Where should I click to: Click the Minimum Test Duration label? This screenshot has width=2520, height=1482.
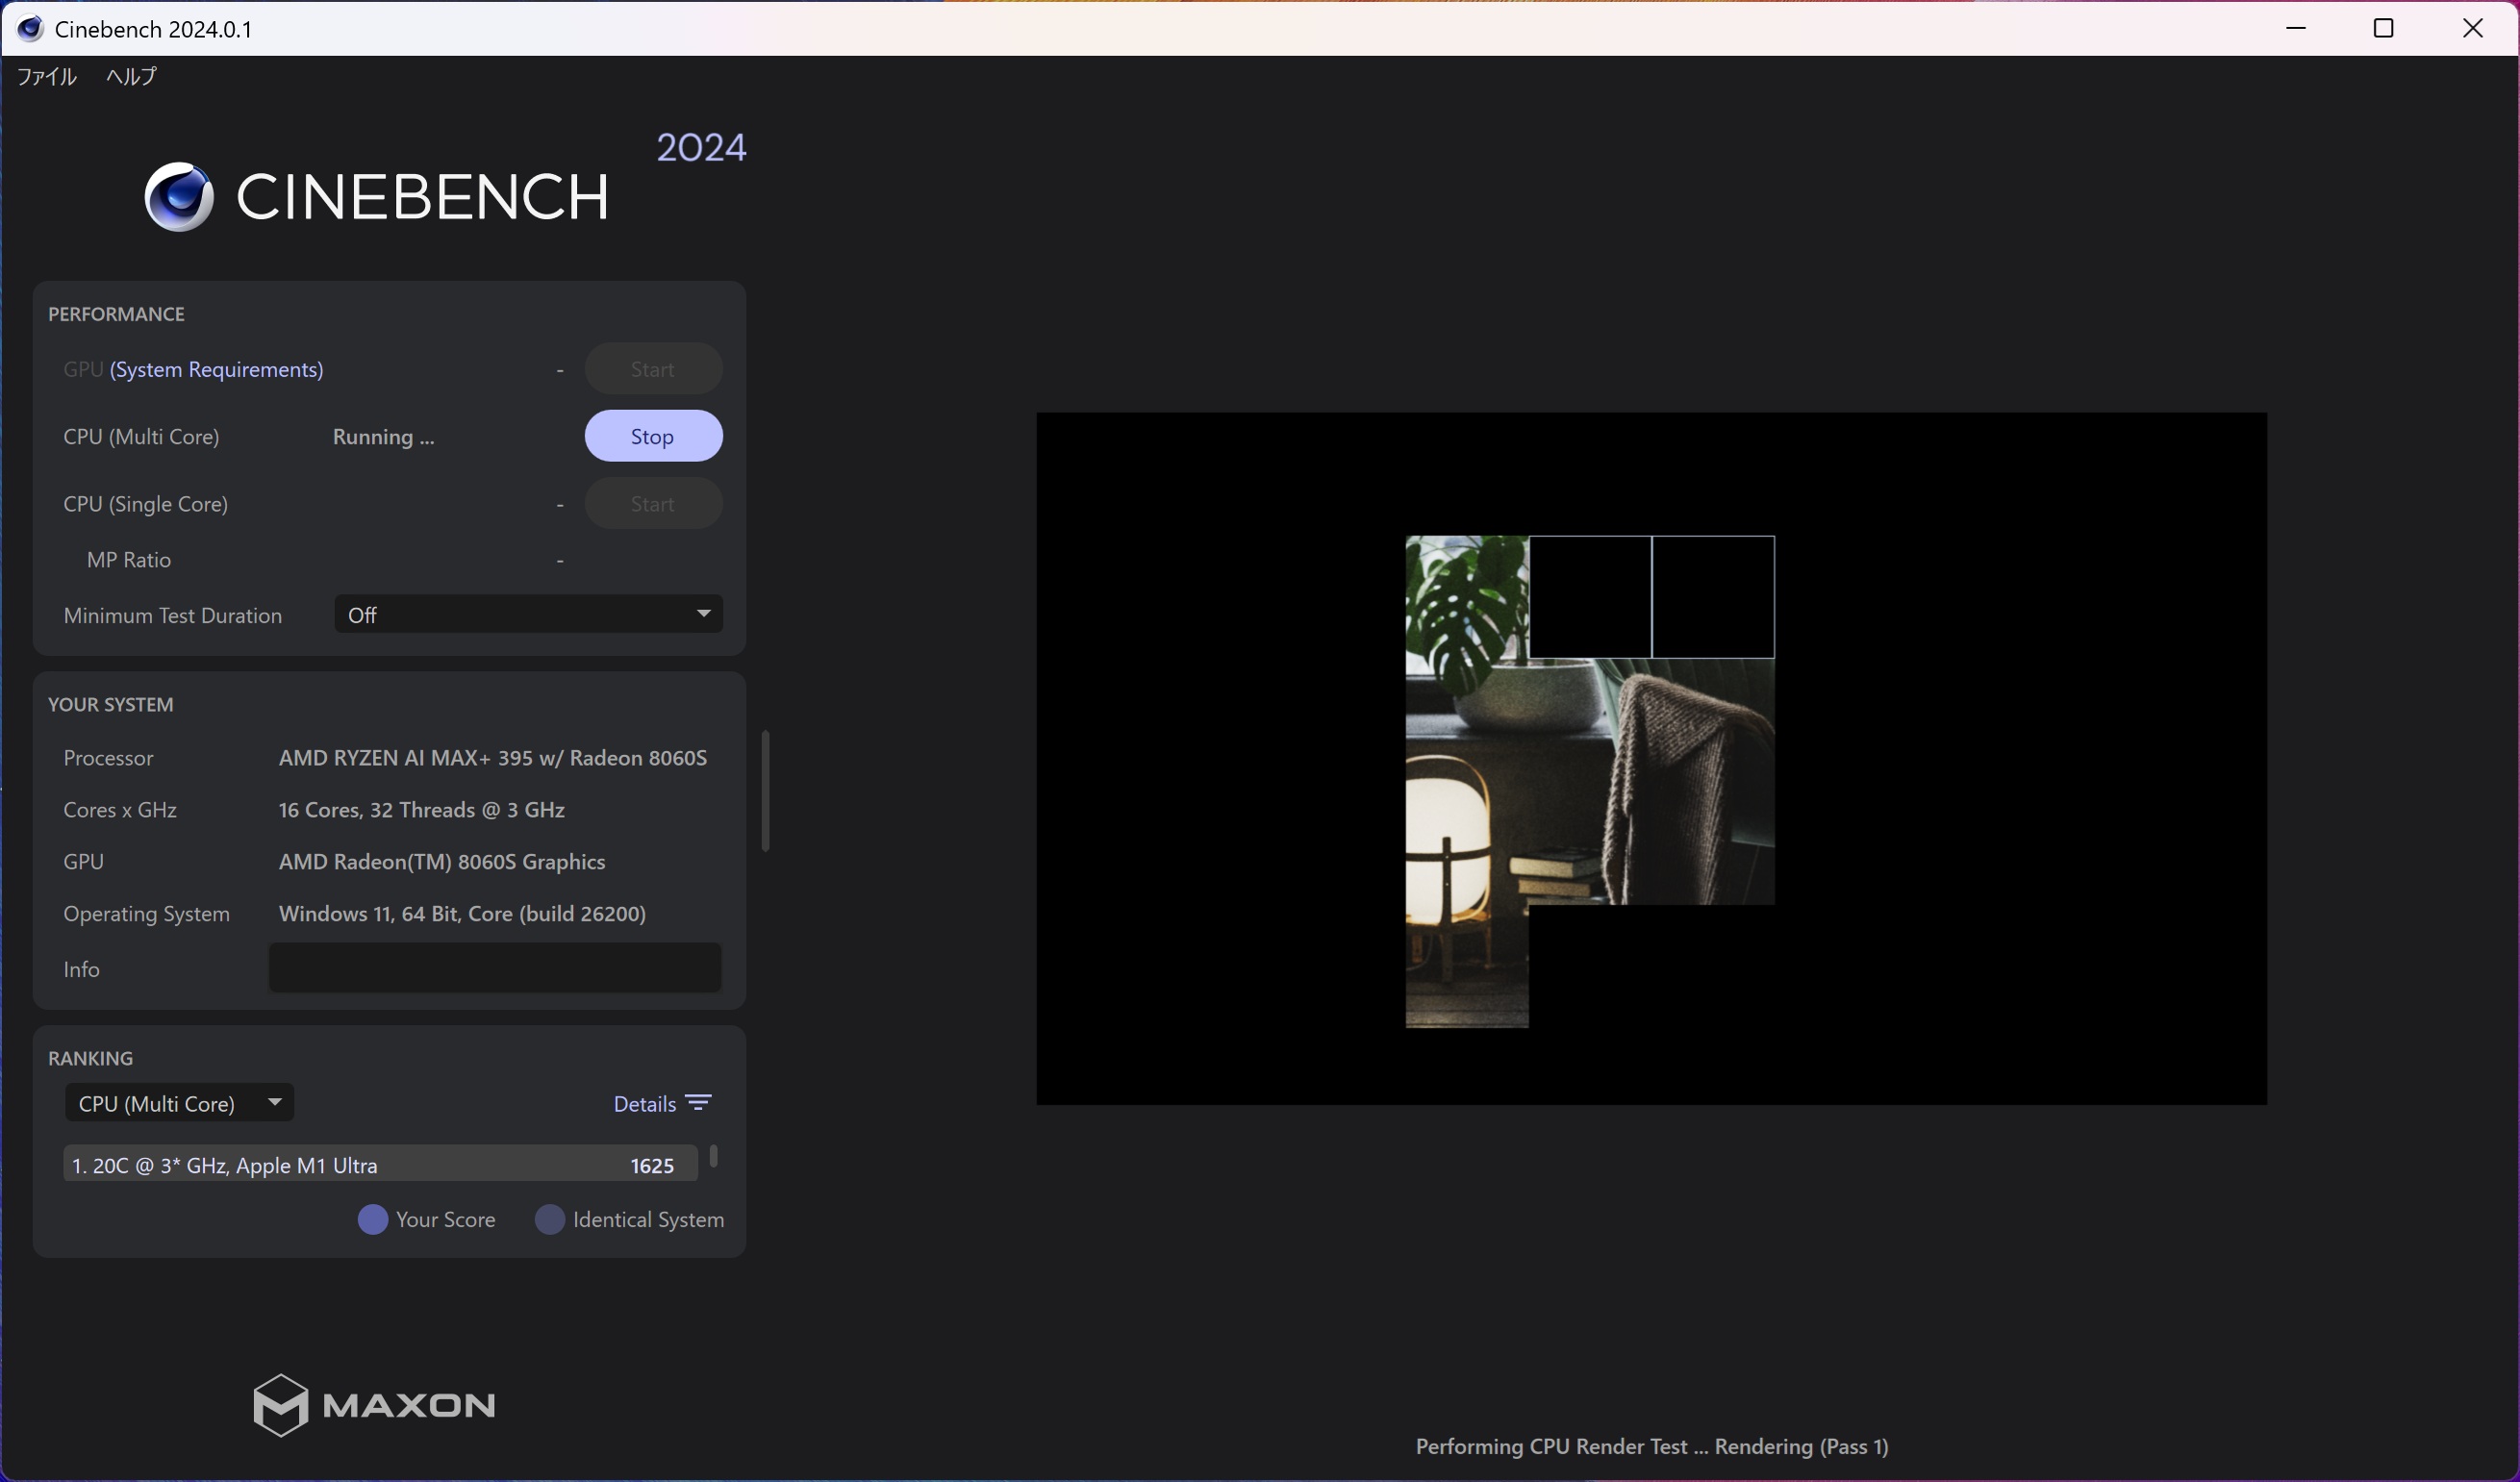[x=173, y=615]
